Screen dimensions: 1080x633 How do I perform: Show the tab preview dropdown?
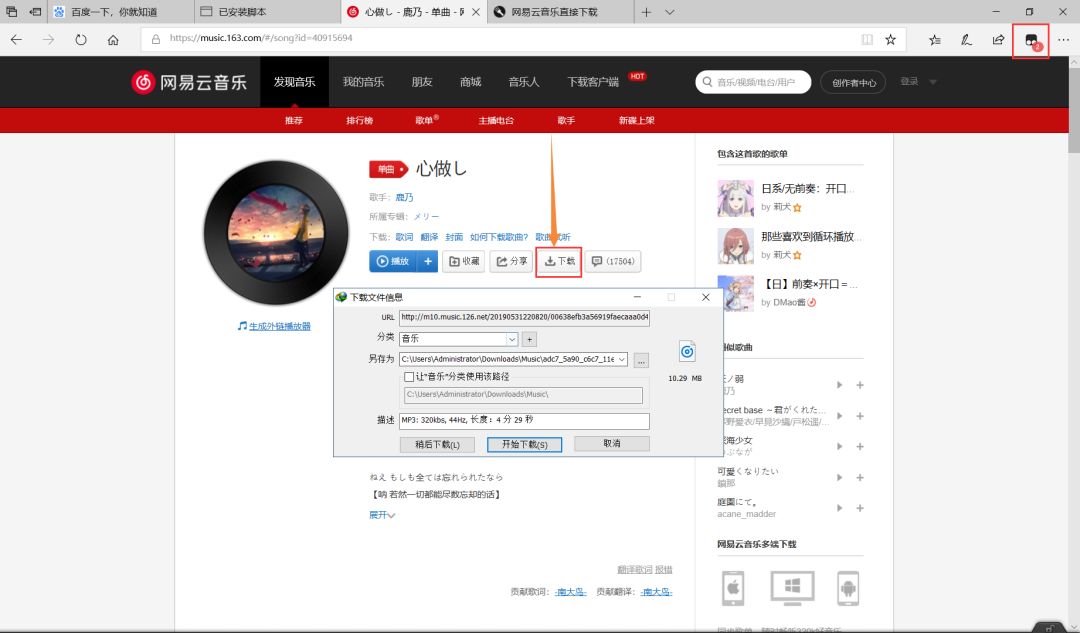click(669, 12)
